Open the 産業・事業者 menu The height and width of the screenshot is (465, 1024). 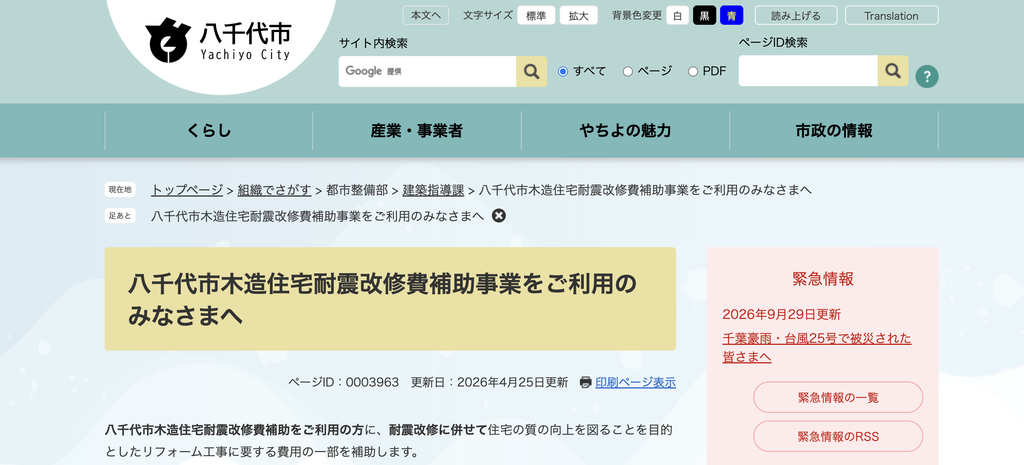417,131
